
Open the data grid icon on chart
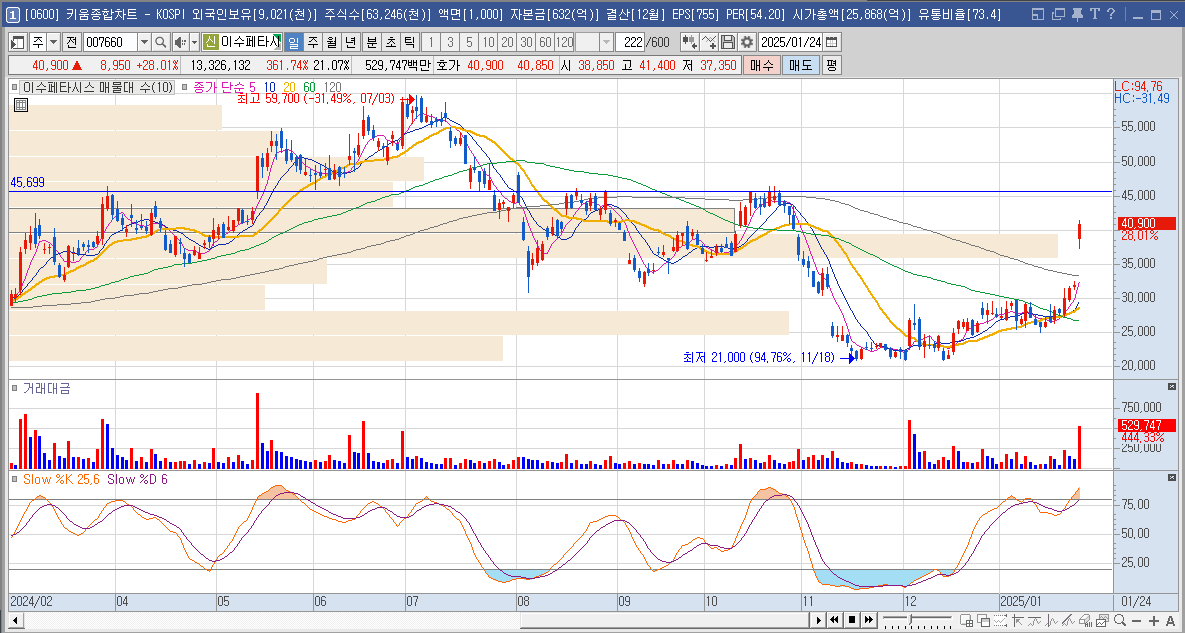(x=20, y=105)
